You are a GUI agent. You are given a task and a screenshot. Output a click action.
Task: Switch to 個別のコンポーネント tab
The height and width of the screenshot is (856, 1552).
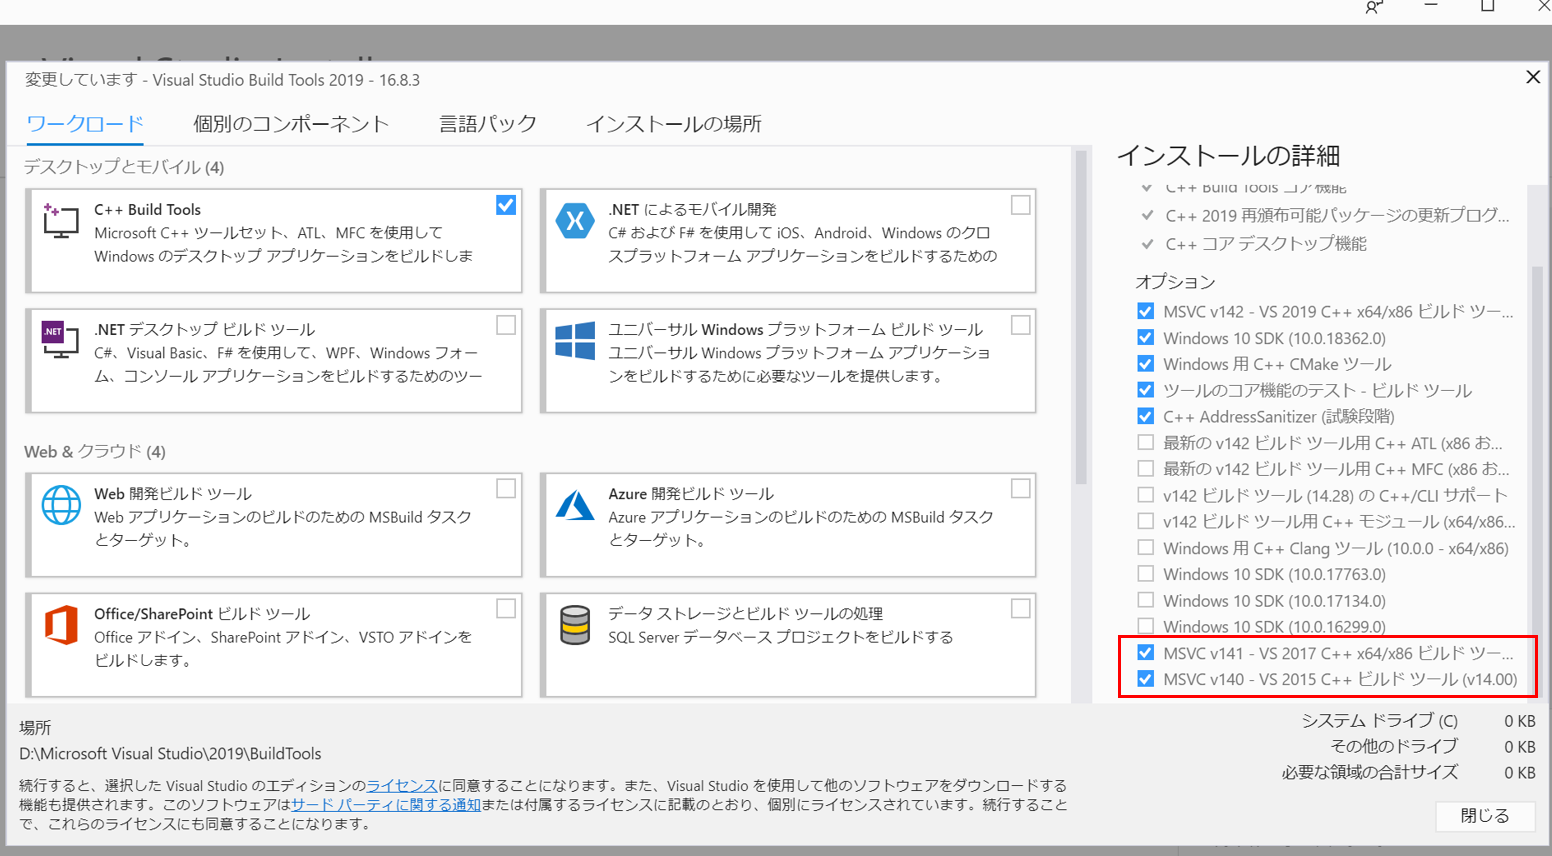[291, 124]
